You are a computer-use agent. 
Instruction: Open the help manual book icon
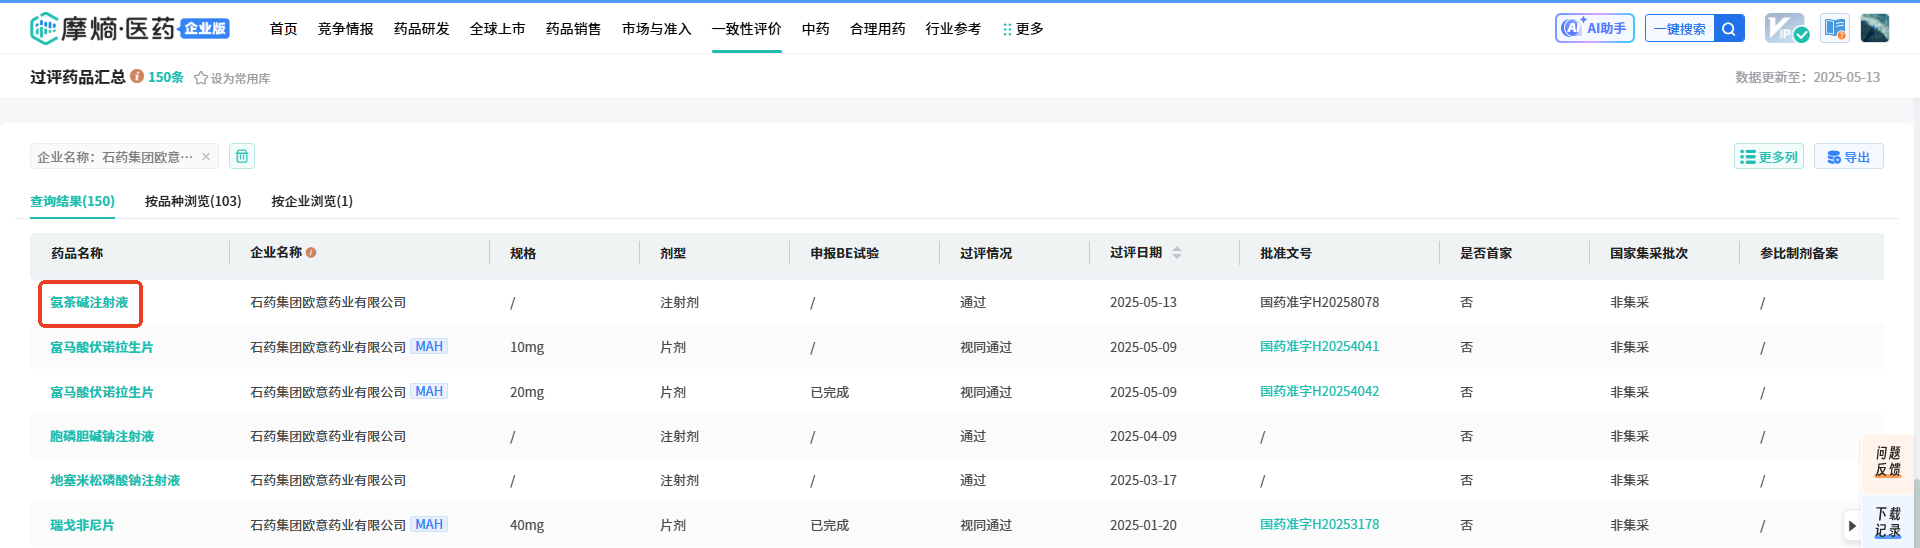[x=1834, y=28]
